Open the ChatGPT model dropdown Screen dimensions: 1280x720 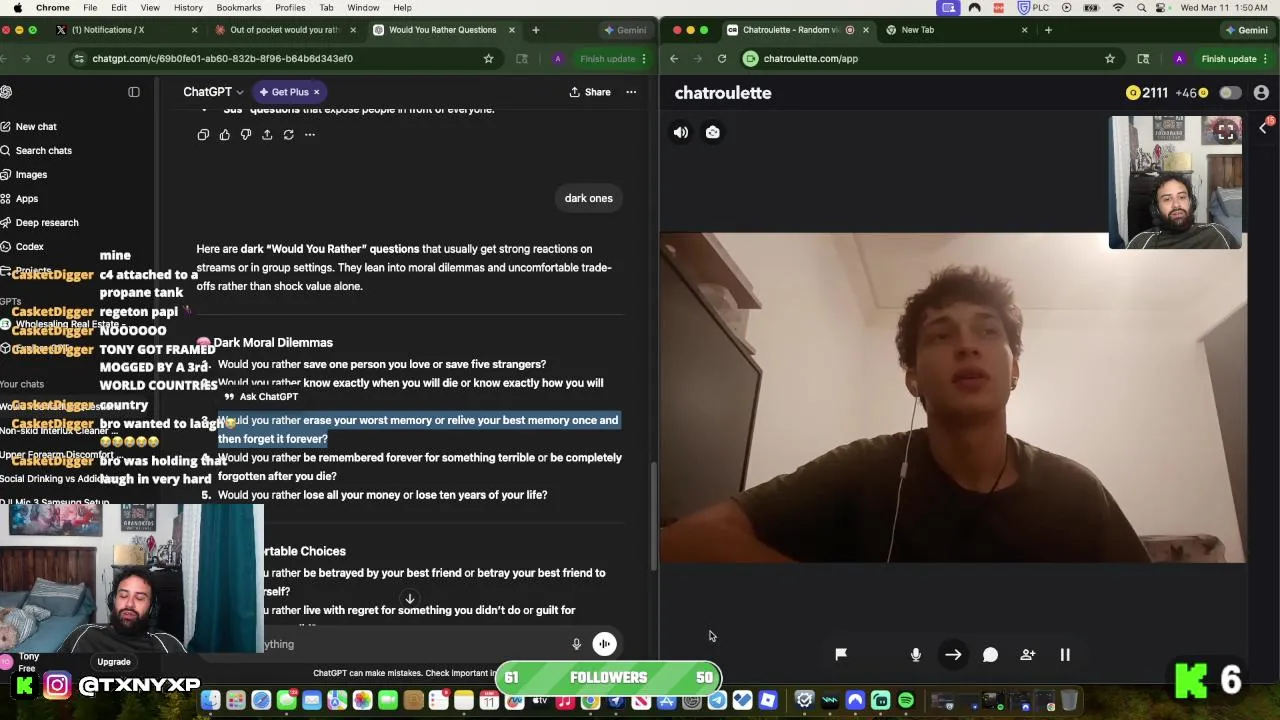[213, 92]
